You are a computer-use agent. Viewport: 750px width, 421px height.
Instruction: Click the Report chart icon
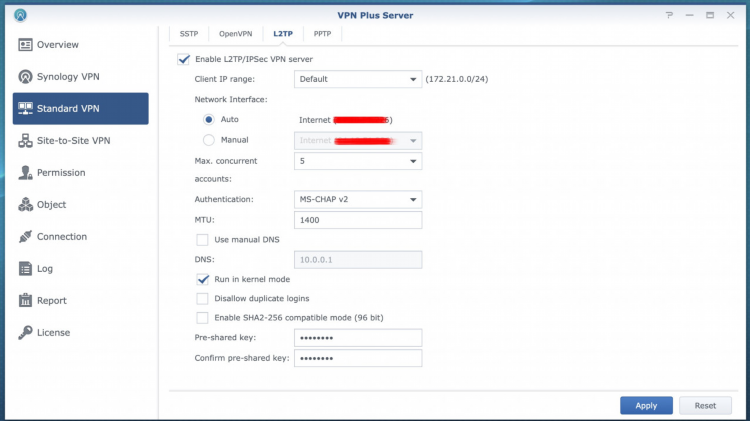25,300
